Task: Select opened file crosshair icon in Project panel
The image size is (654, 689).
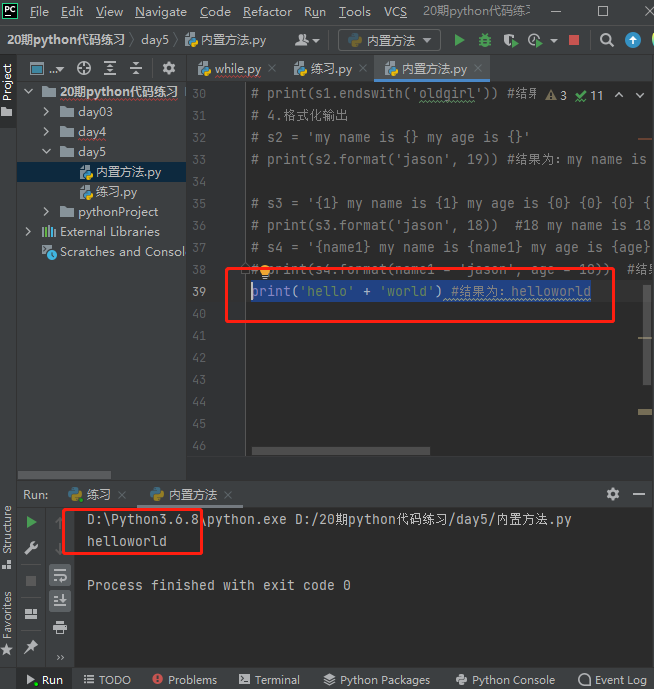Action: pos(84,68)
